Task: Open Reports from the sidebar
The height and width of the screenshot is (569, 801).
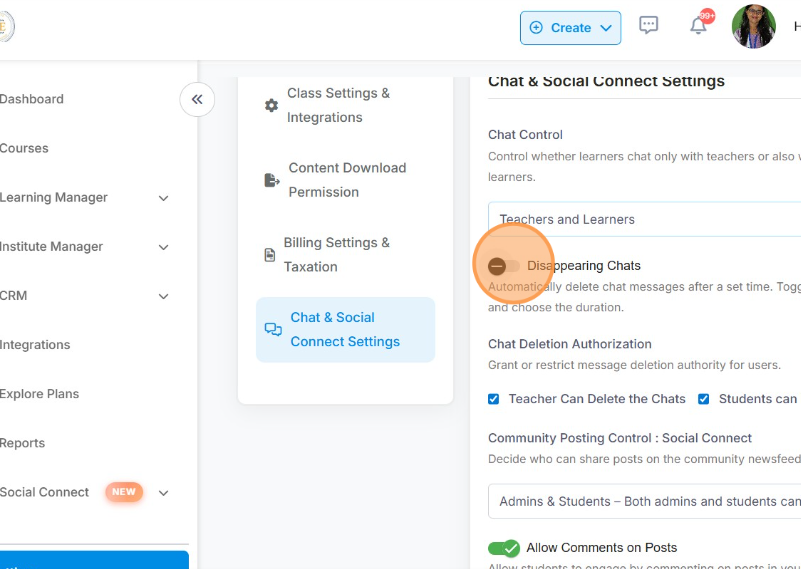Action: coord(22,443)
